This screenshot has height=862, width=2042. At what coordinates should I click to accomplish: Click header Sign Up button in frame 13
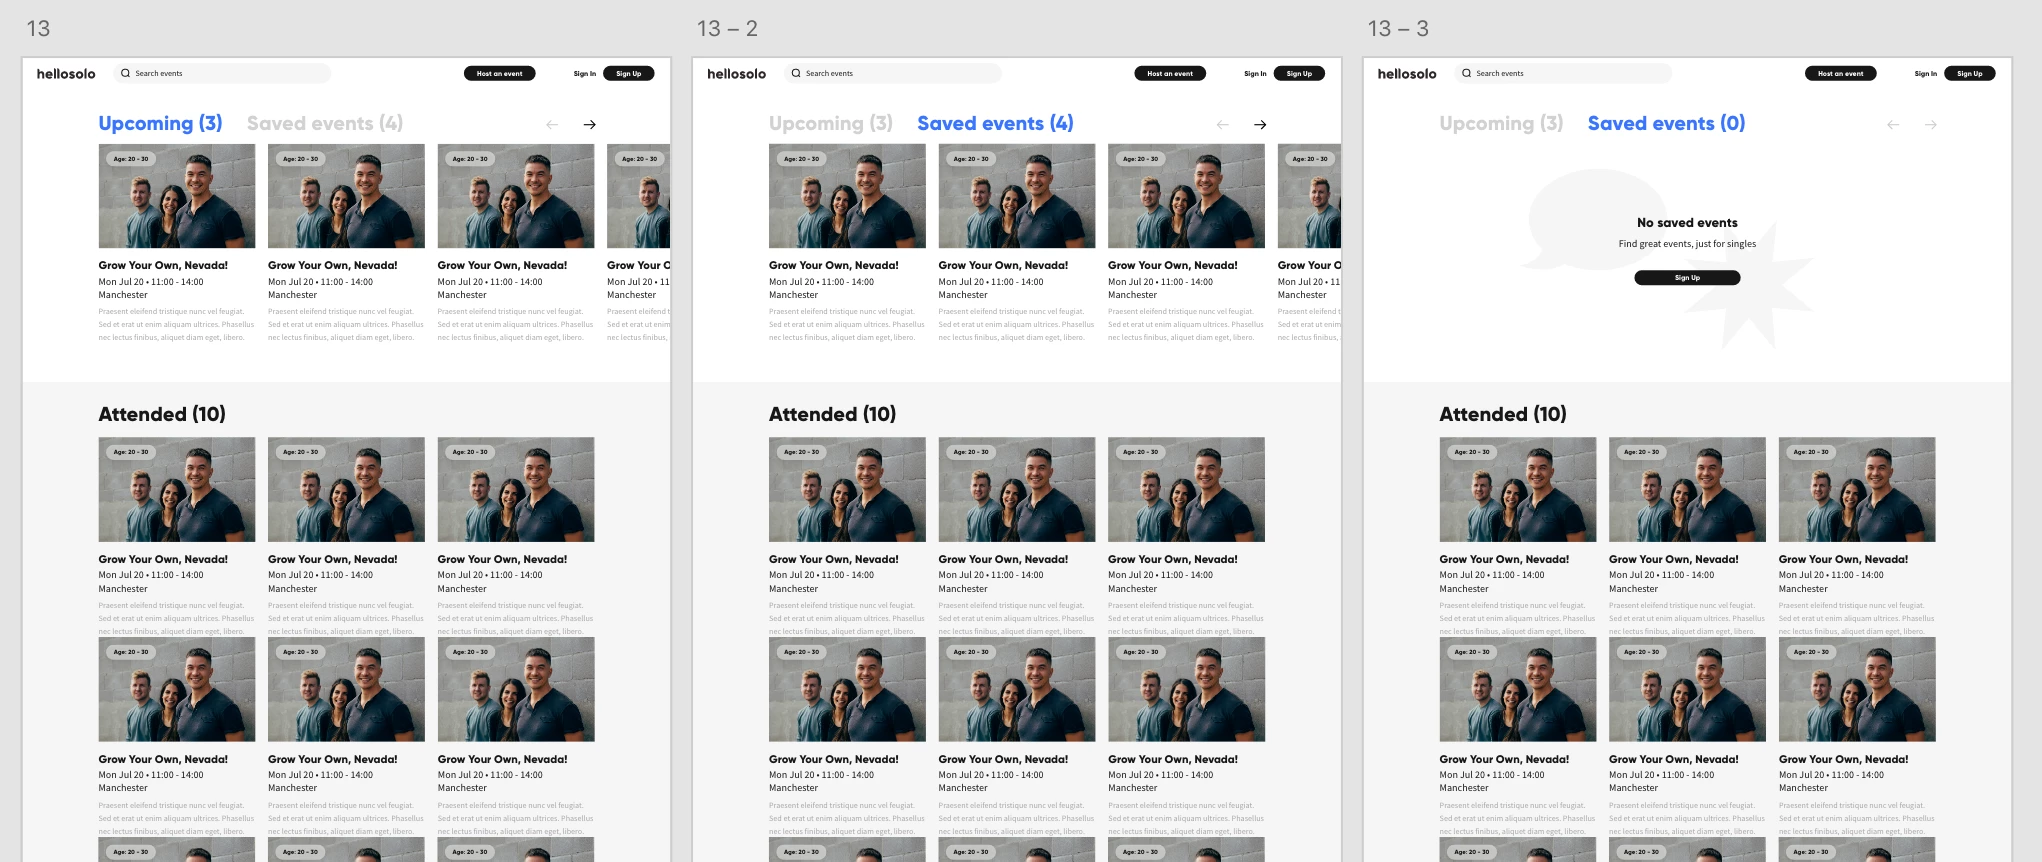(629, 73)
